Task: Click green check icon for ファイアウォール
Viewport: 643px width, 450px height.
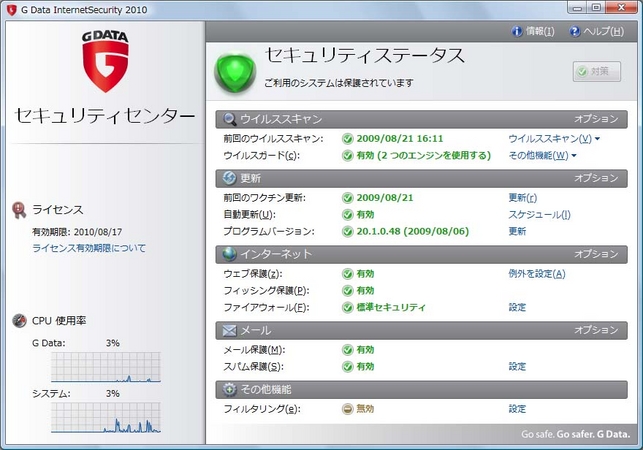Action: (x=347, y=308)
